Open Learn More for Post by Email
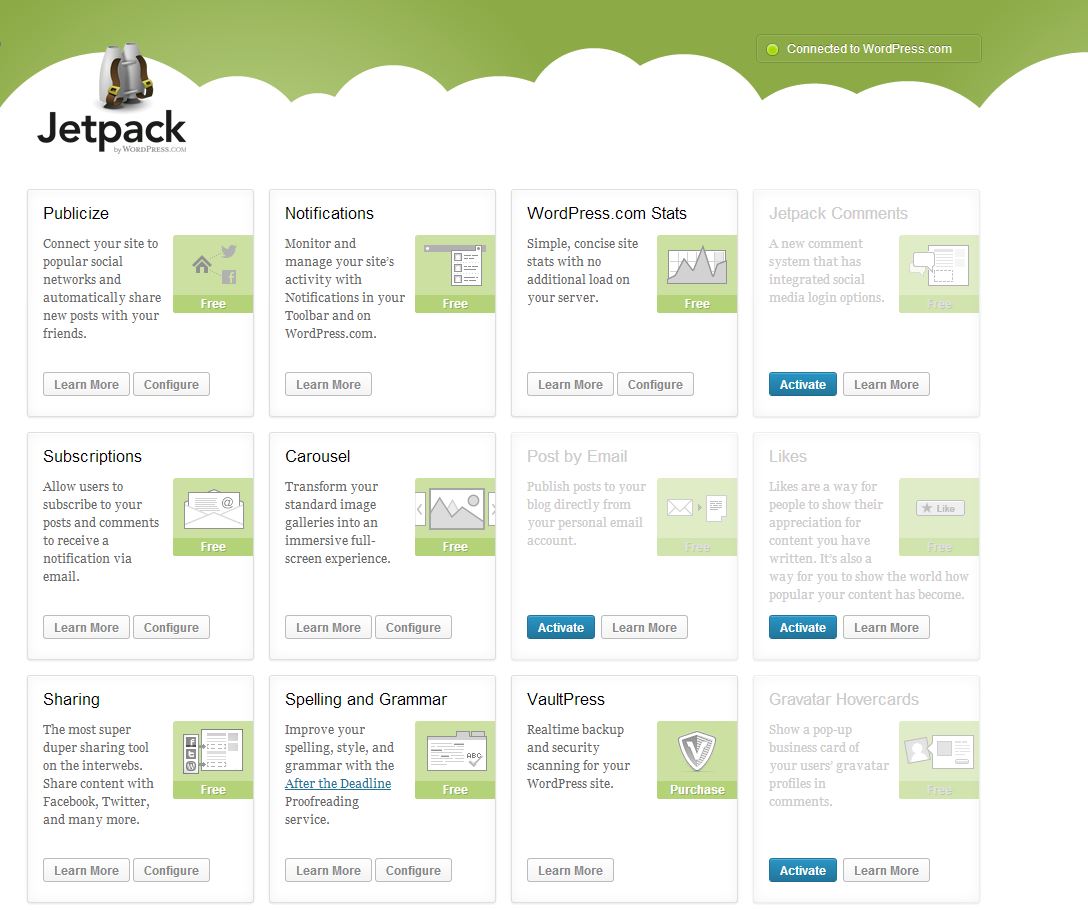 pos(644,627)
